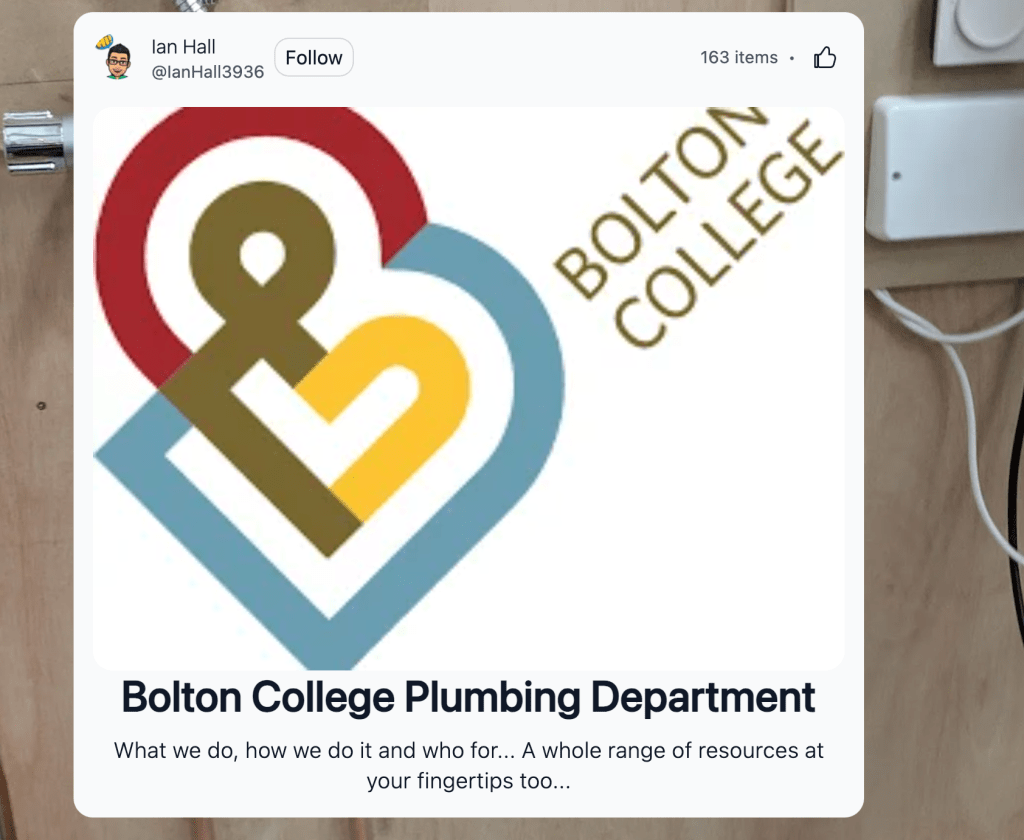Click the dot separator beside the items count
The width and height of the screenshot is (1024, 840).
(x=792, y=58)
